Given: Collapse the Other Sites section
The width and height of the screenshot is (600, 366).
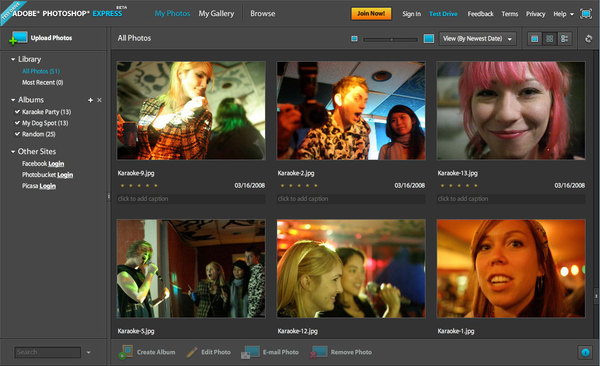Looking at the screenshot, I should pyautogui.click(x=13, y=152).
